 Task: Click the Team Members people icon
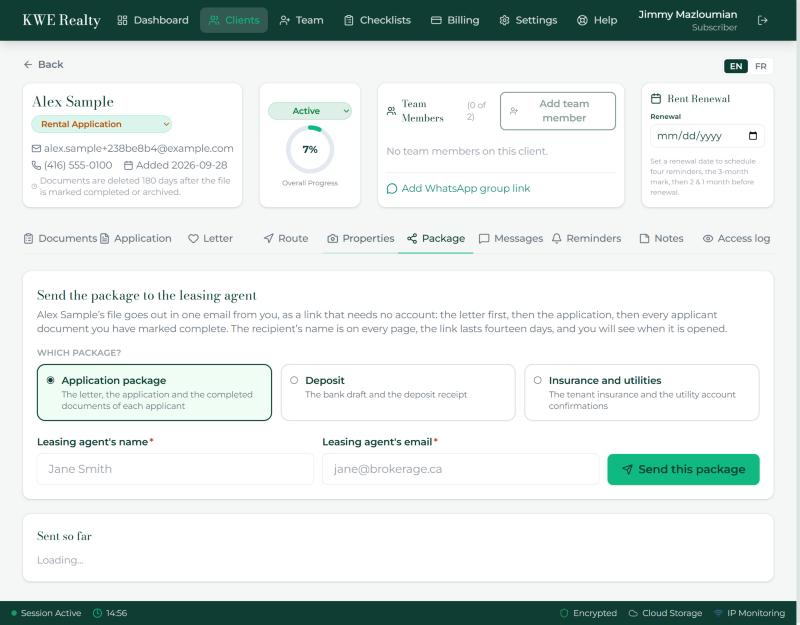click(391, 111)
